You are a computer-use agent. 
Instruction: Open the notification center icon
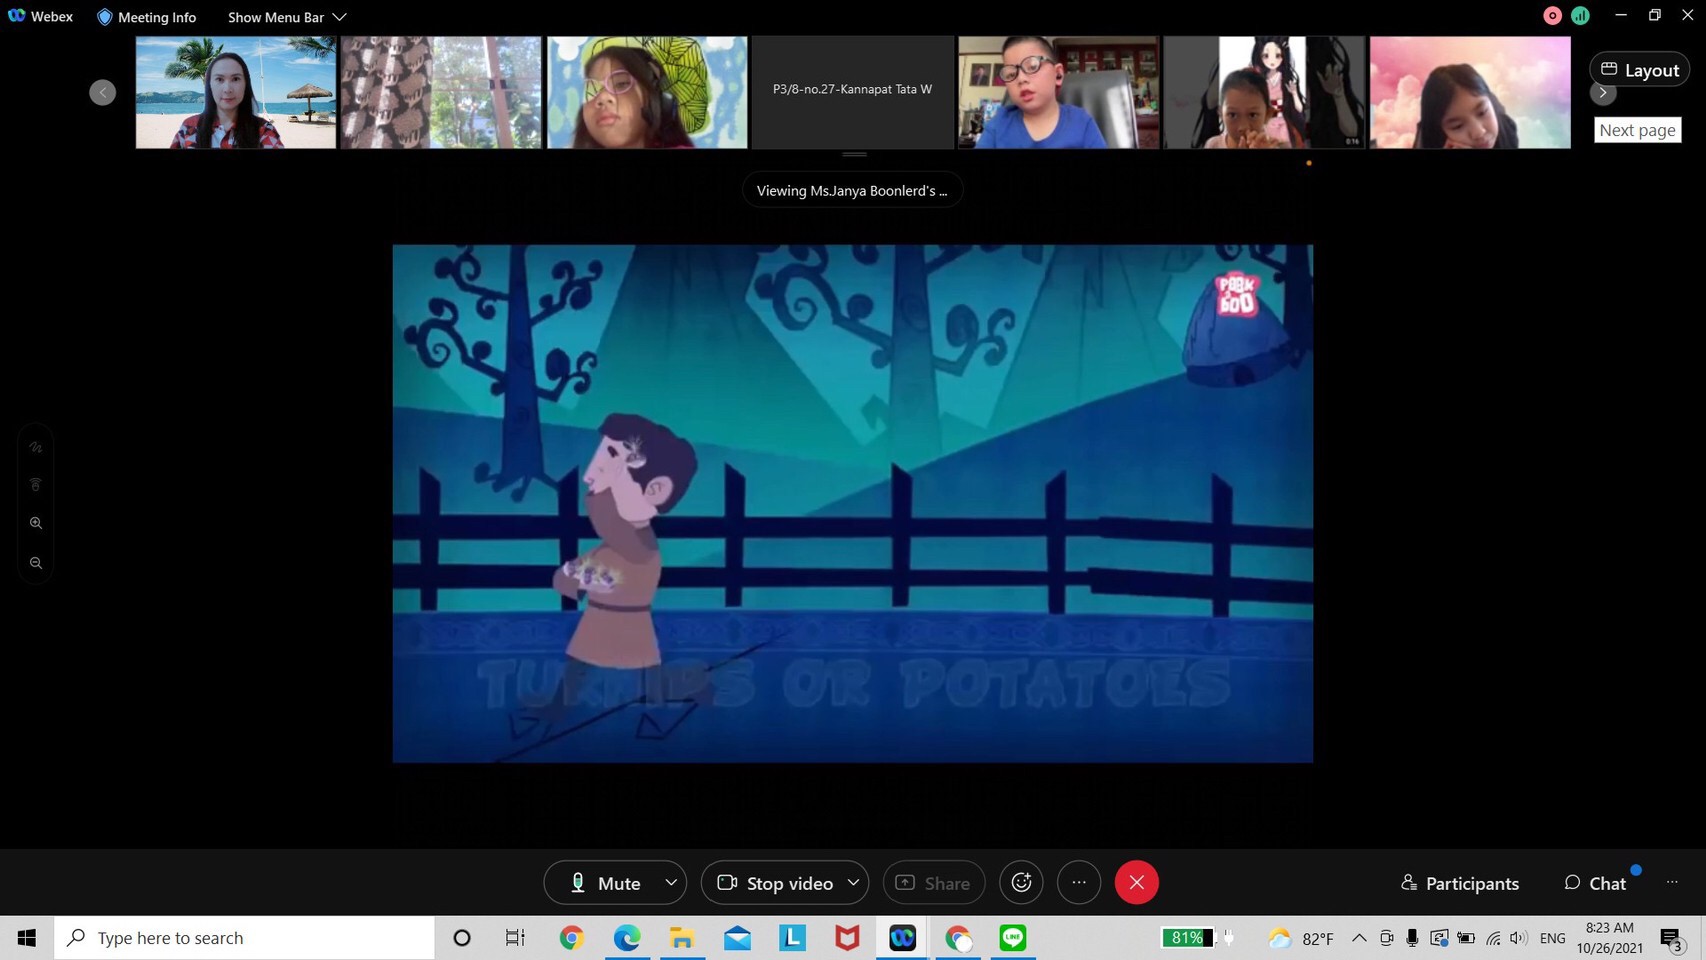1672,939
